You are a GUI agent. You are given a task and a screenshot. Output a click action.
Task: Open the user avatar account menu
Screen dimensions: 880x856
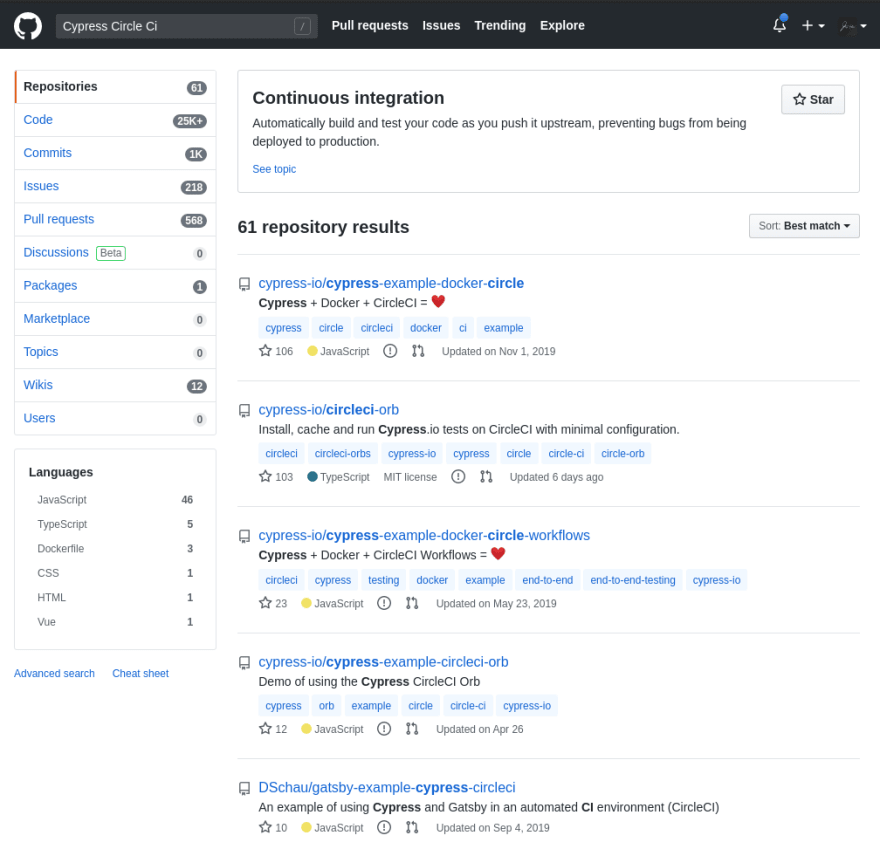point(852,26)
